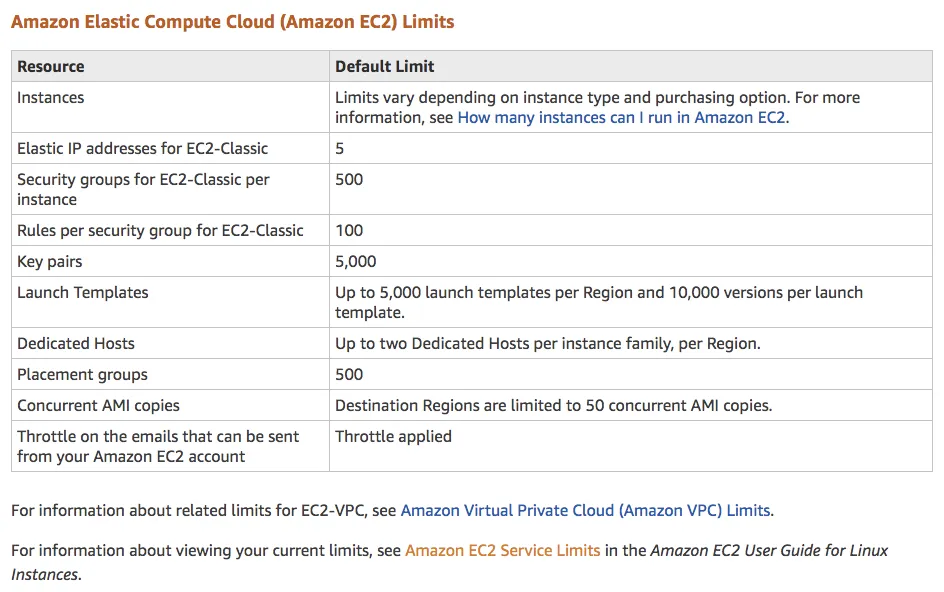Select the Rules per security group cell
The image size is (944, 592).
coord(160,230)
